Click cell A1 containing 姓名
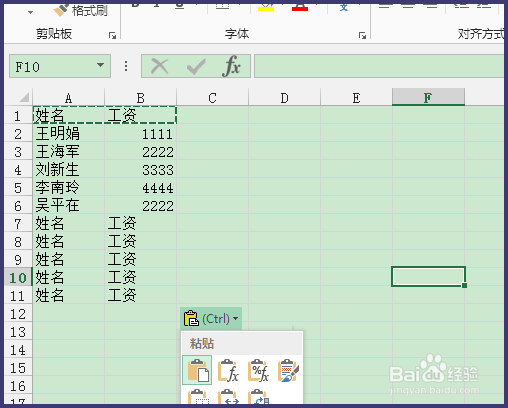This screenshot has height=408, width=508. pos(69,115)
